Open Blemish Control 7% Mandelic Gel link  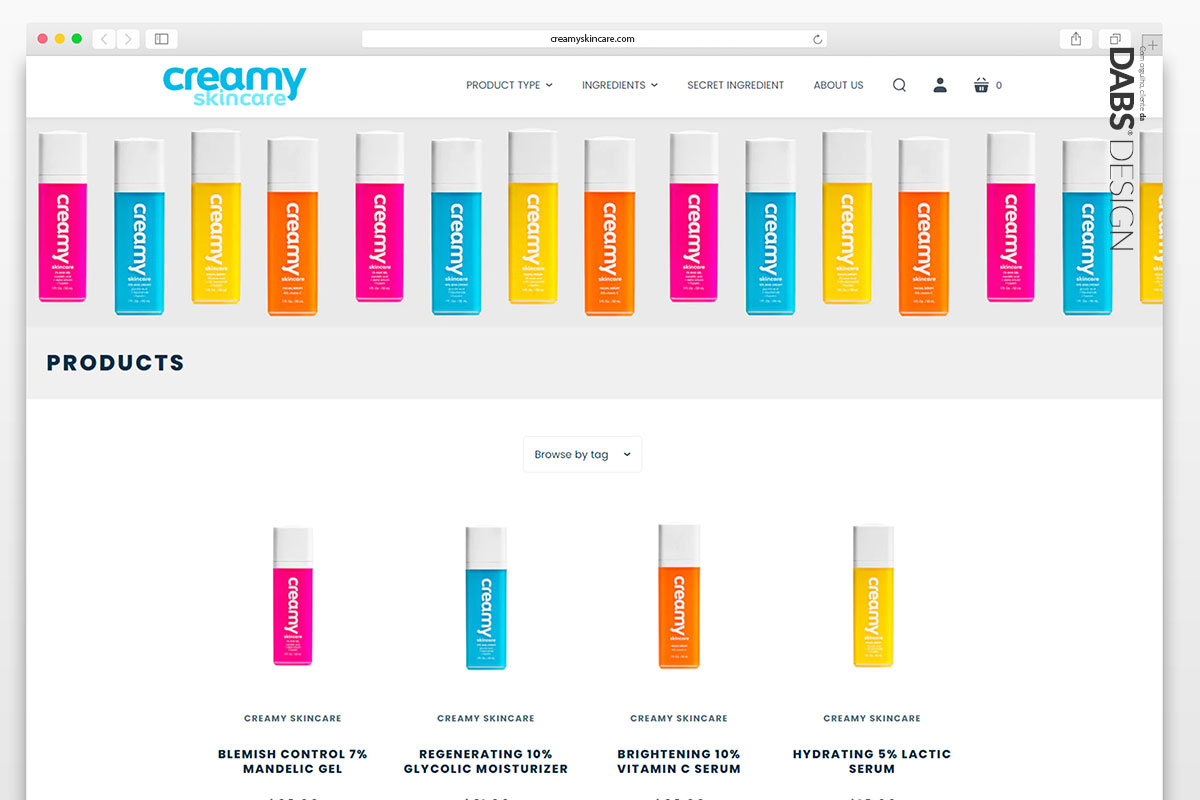point(293,761)
